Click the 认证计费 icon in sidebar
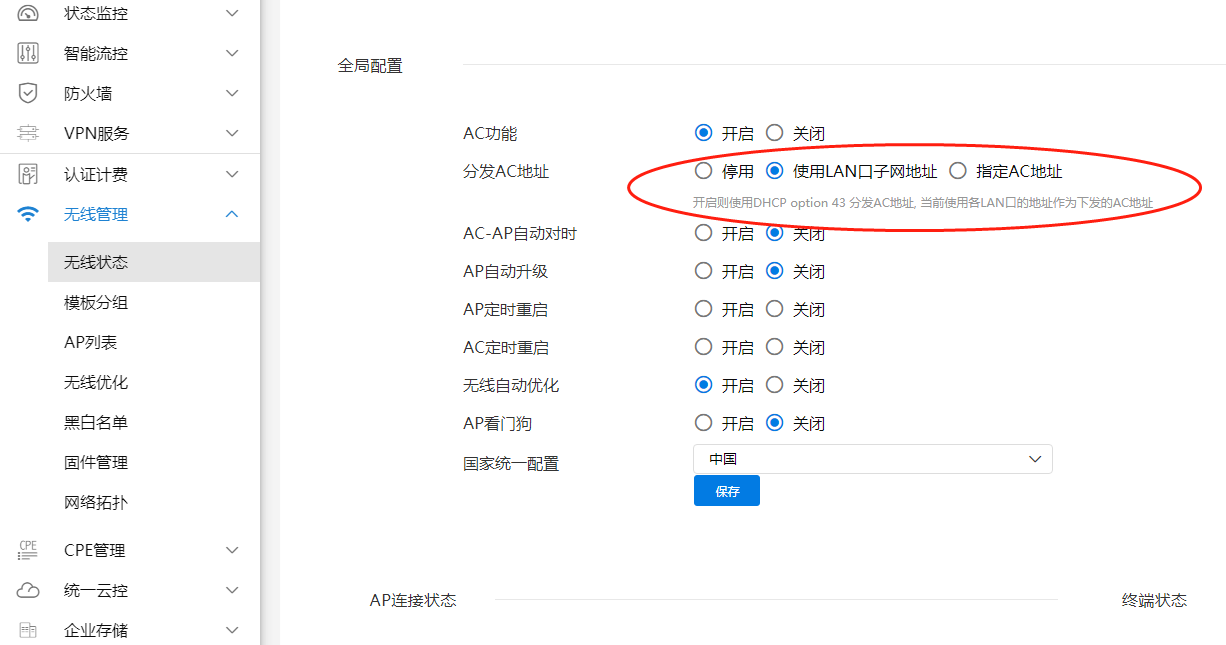 pyautogui.click(x=28, y=175)
